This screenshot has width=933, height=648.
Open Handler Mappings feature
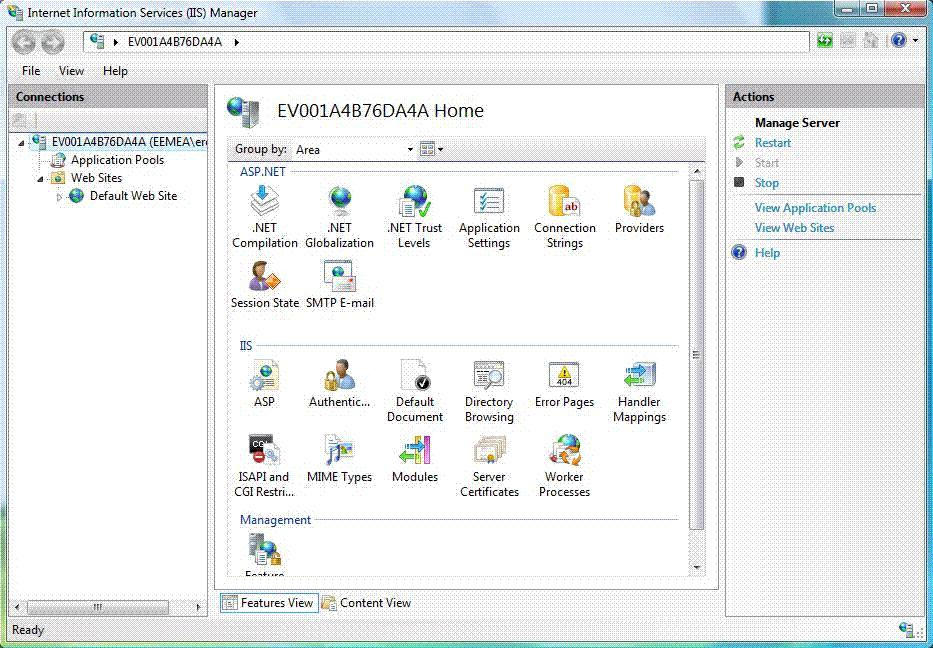point(640,391)
